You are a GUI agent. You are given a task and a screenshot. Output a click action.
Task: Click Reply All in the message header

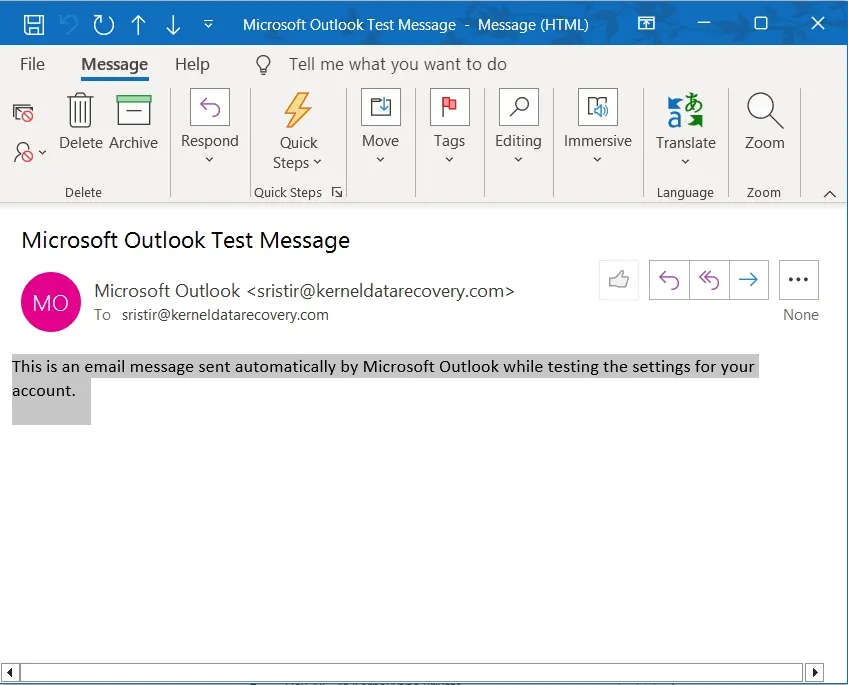click(x=709, y=280)
